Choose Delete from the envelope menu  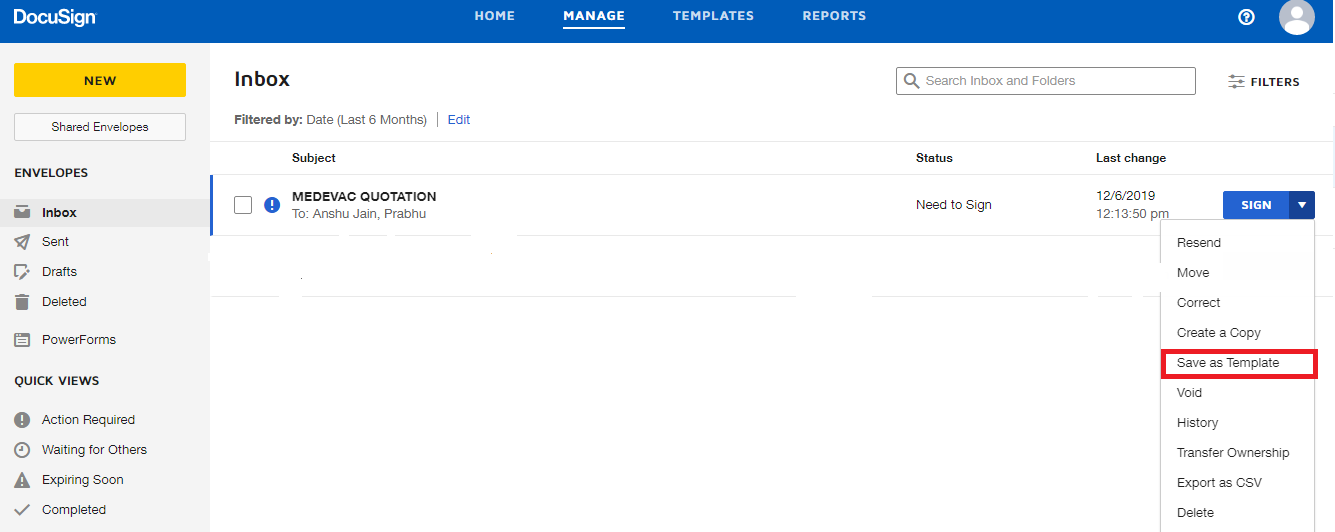coord(1238,513)
